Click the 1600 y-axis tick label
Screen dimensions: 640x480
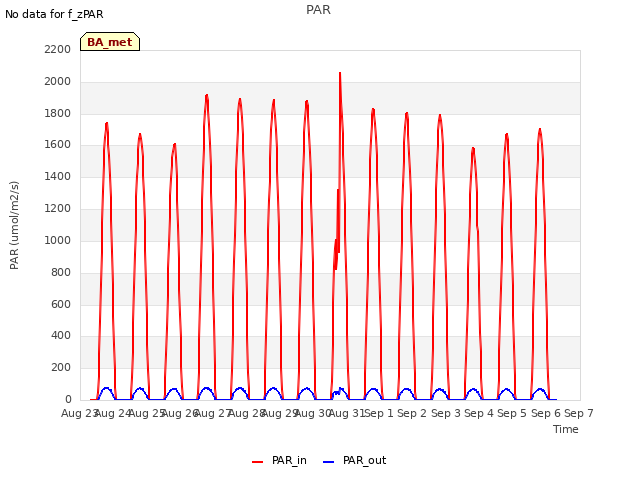(58, 144)
